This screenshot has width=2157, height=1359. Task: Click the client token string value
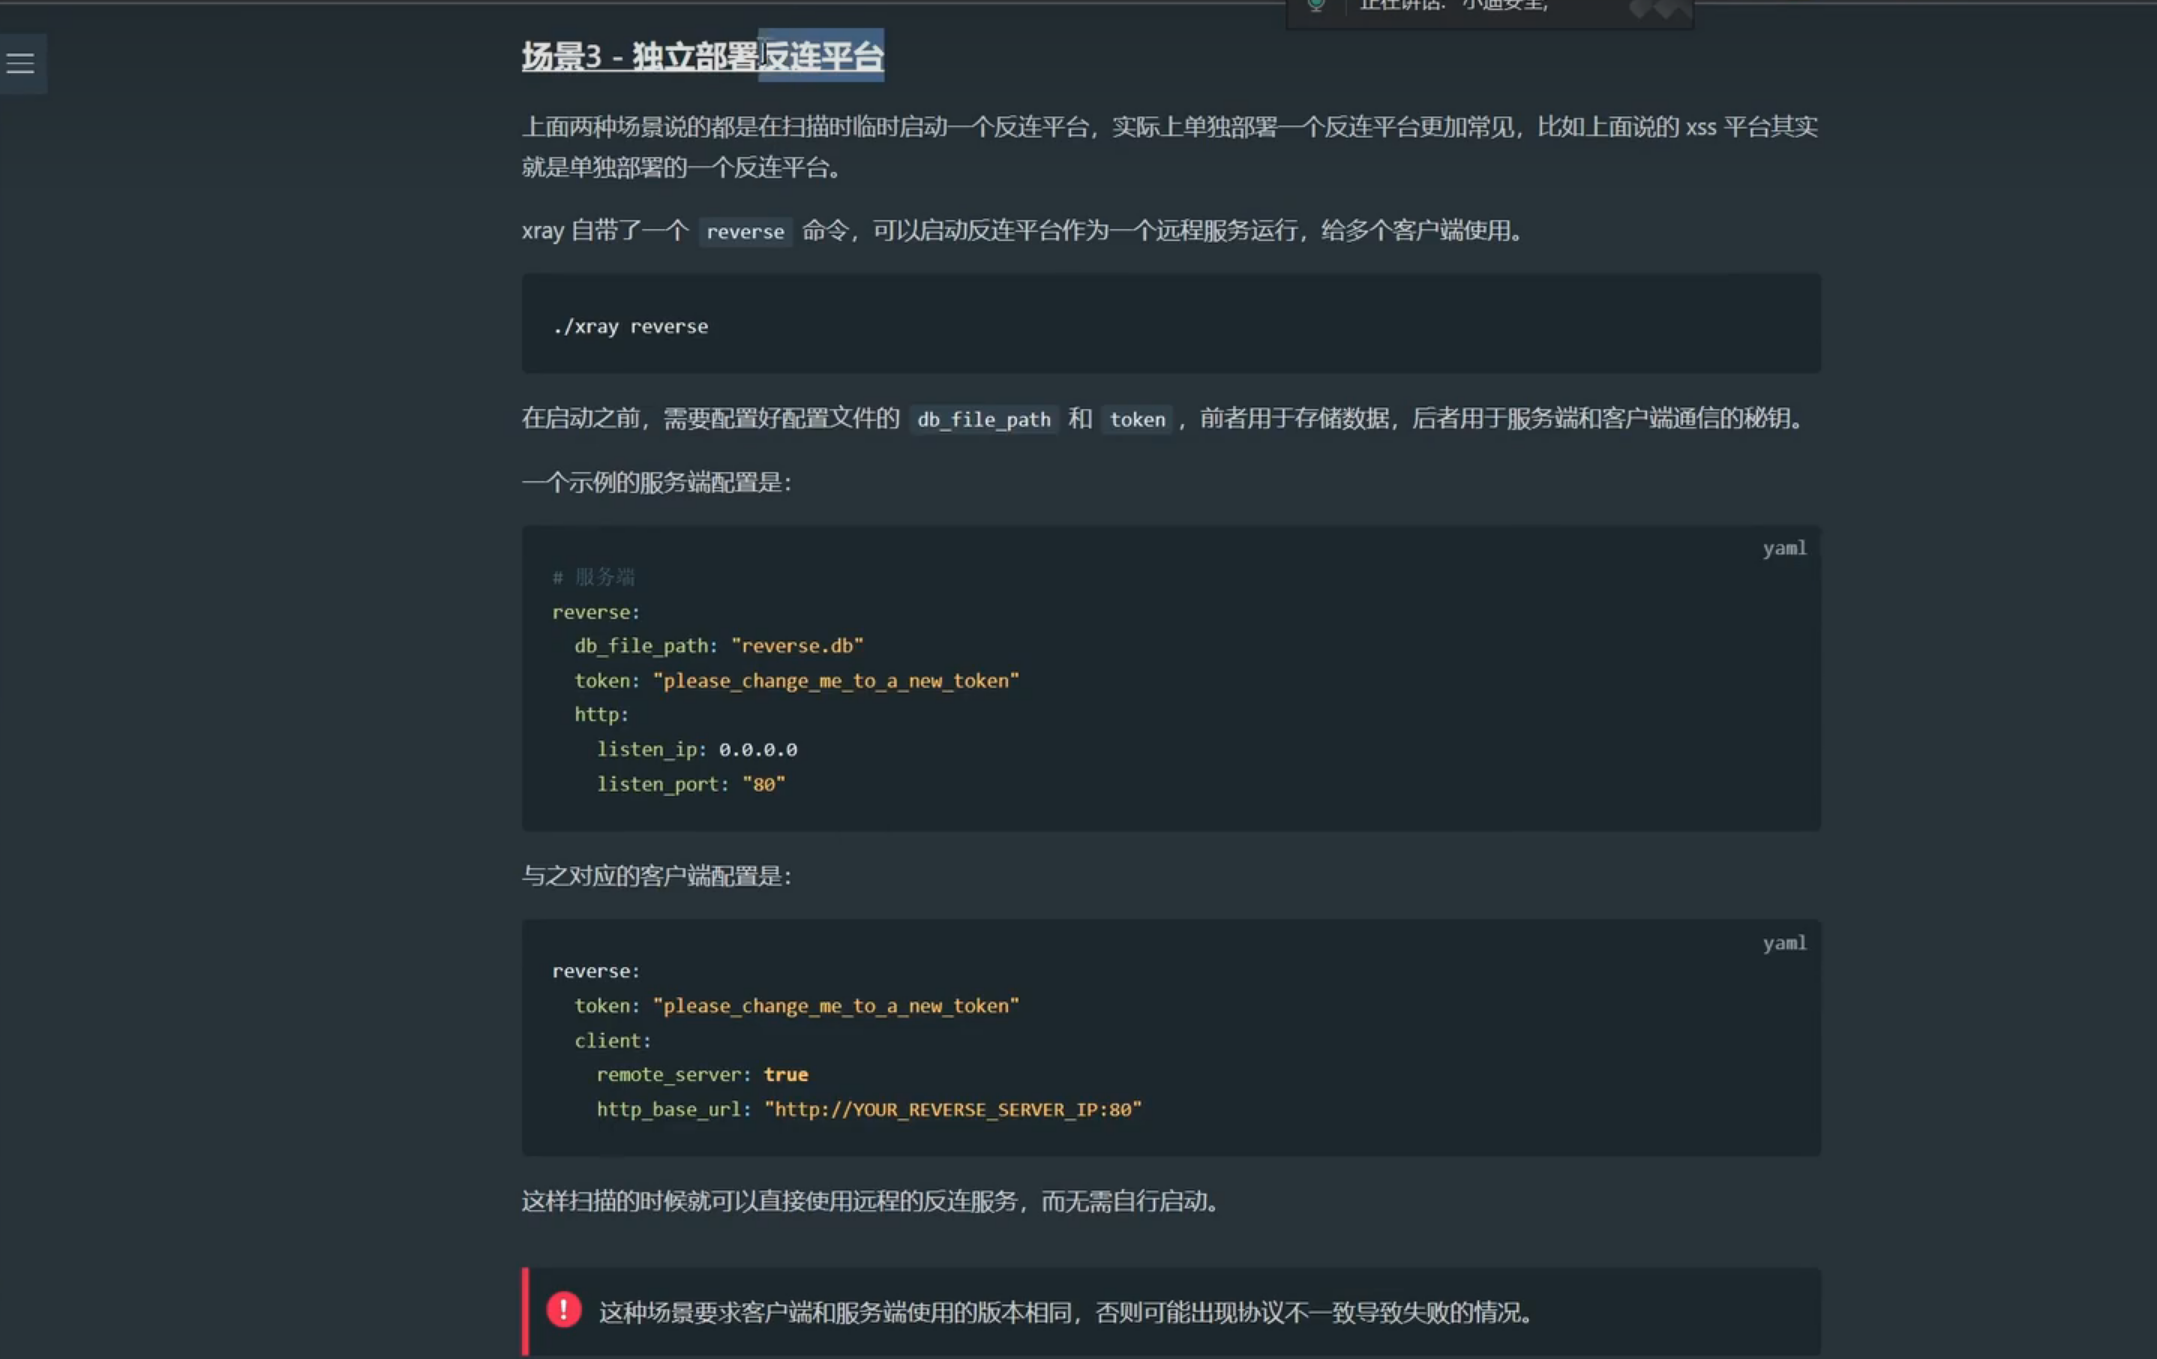pyautogui.click(x=836, y=1005)
